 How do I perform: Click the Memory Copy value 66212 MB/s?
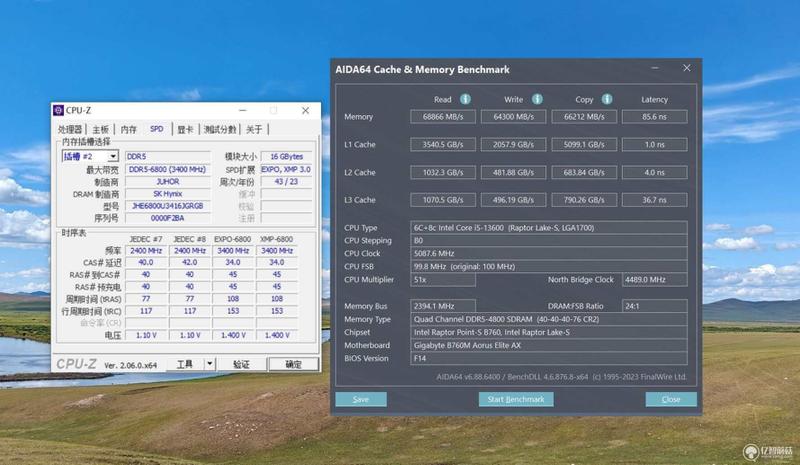tap(584, 116)
